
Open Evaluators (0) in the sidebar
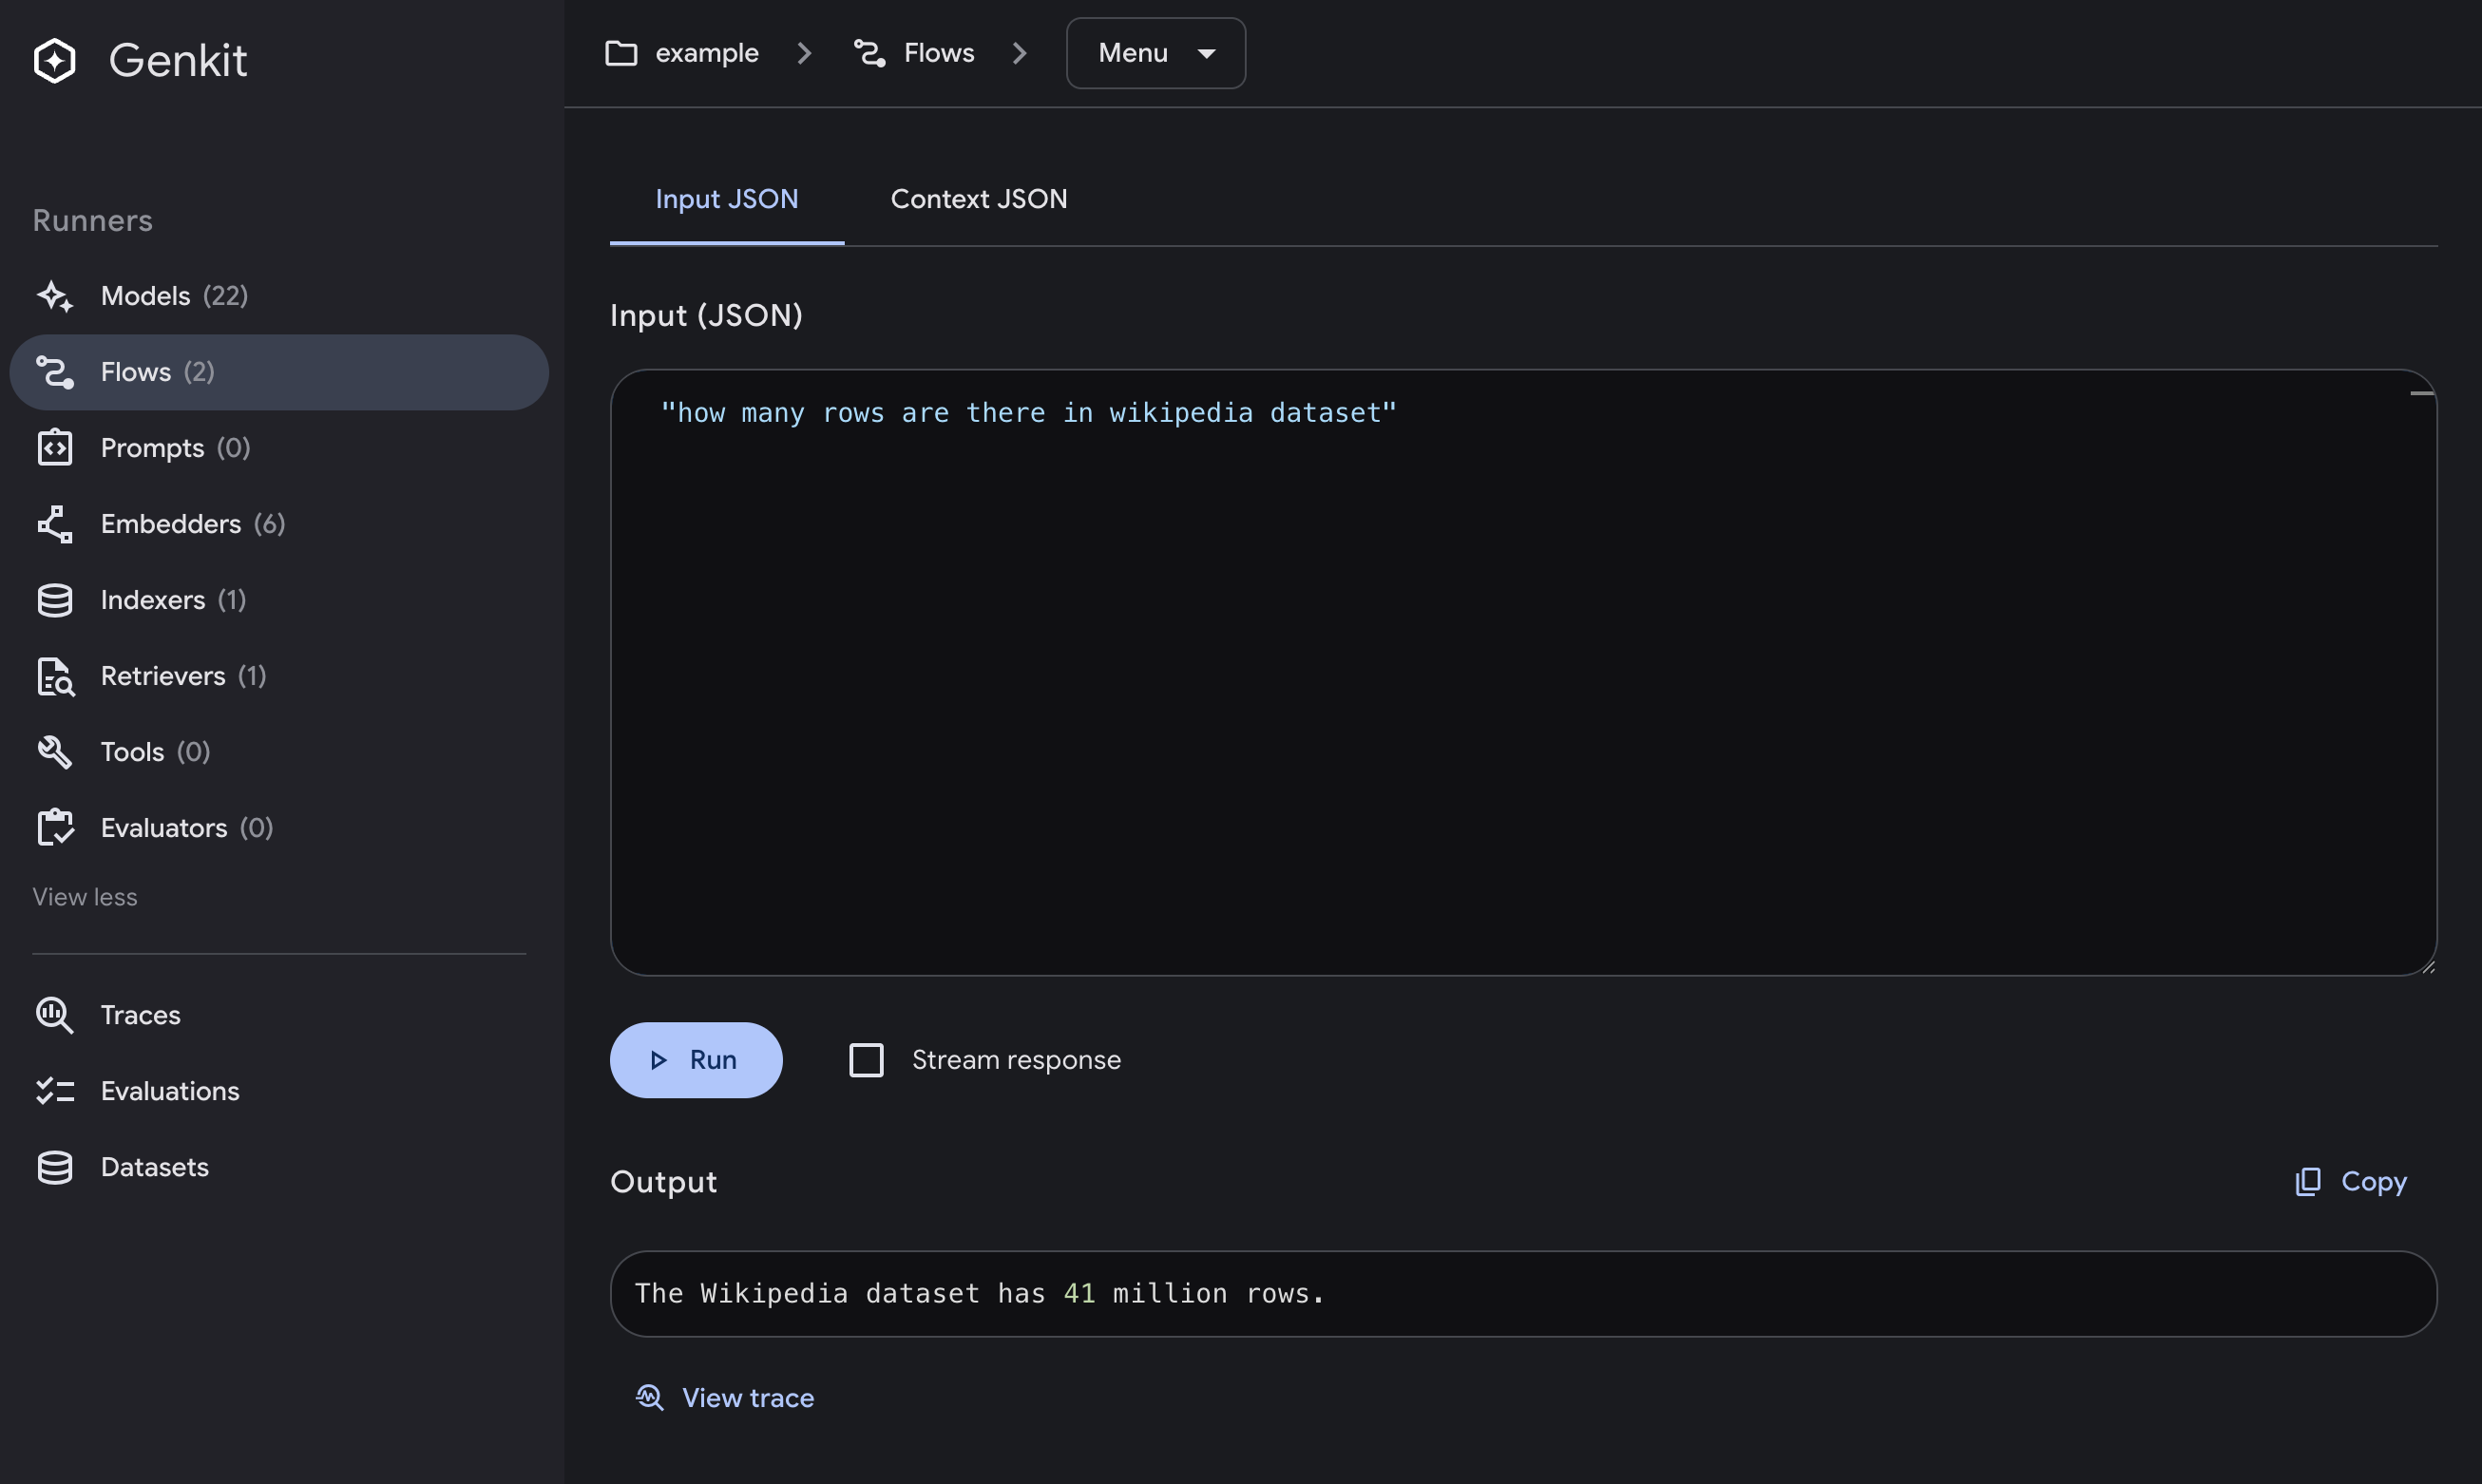(x=279, y=828)
